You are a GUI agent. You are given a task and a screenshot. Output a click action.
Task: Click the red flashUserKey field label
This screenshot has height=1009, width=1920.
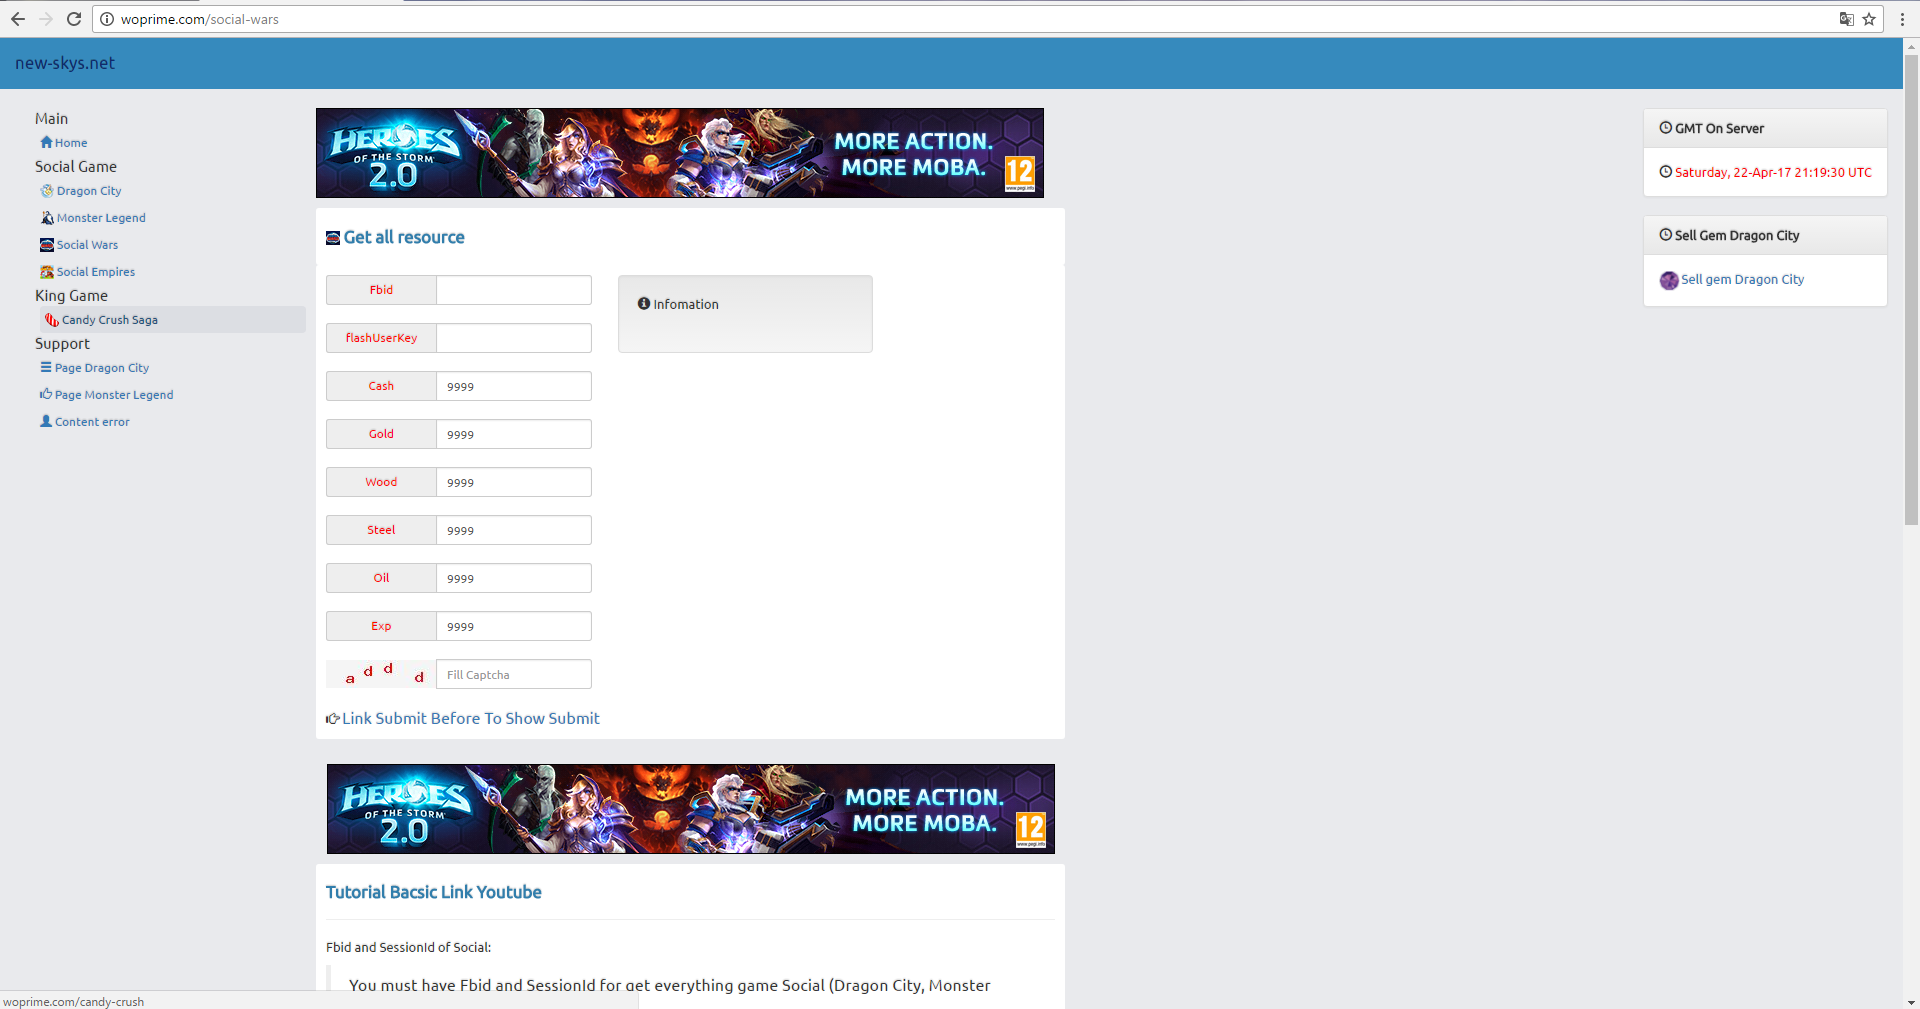381,338
